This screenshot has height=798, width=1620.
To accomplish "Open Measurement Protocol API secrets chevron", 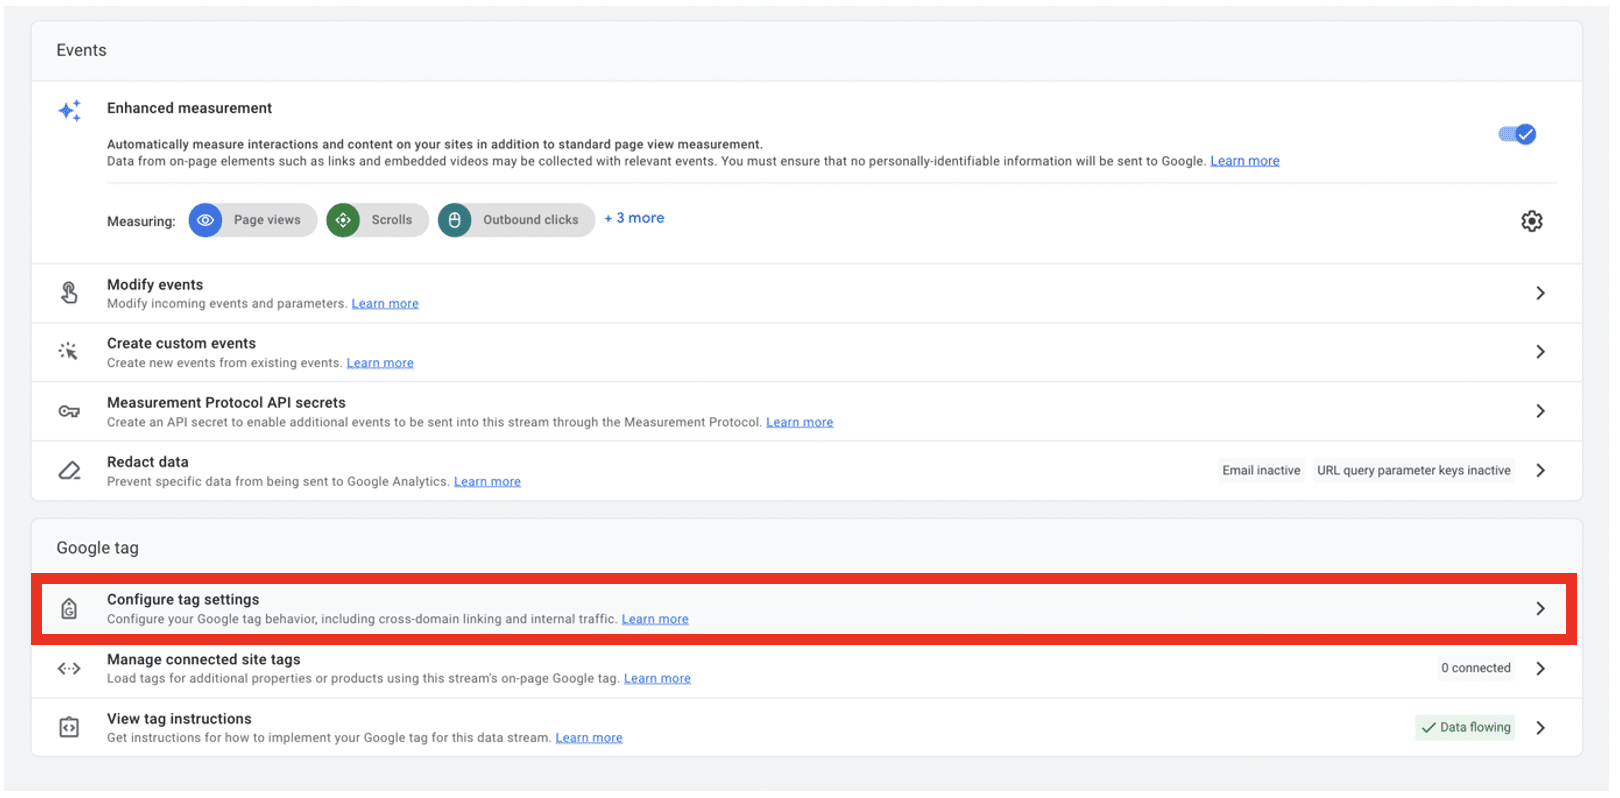I will pos(1540,411).
